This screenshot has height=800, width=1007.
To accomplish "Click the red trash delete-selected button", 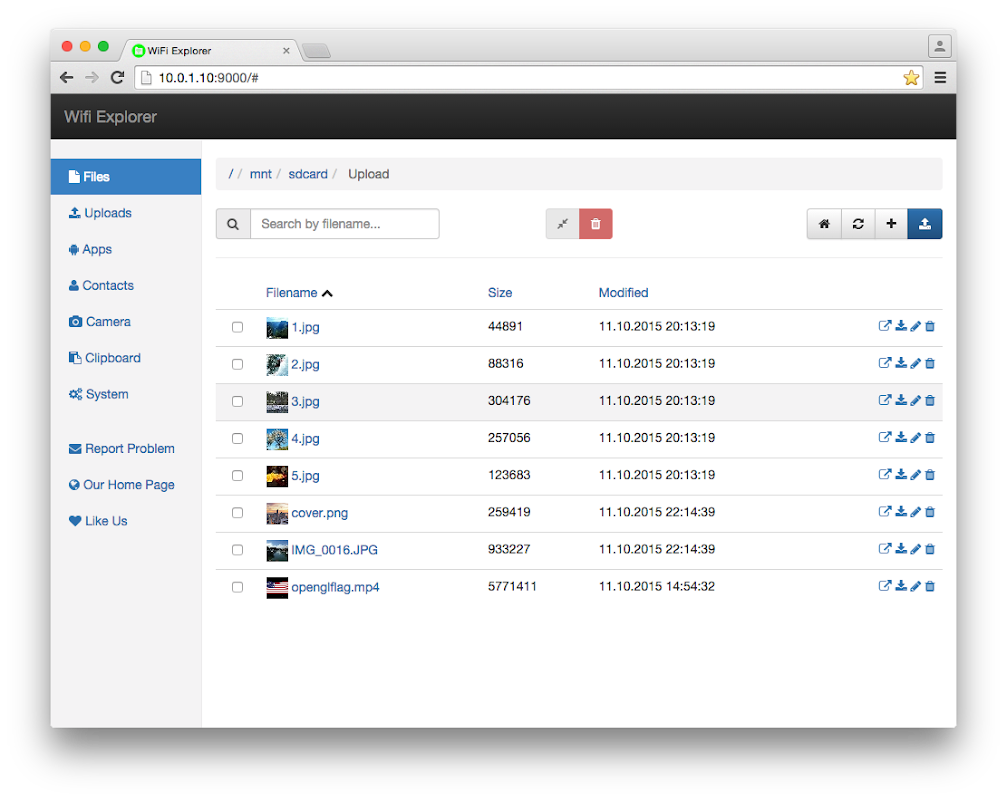I will point(596,224).
